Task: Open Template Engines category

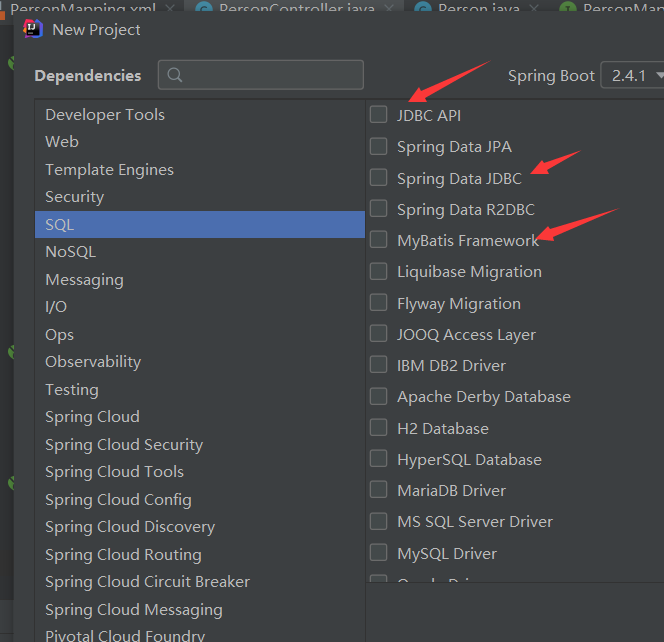Action: tap(199, 170)
